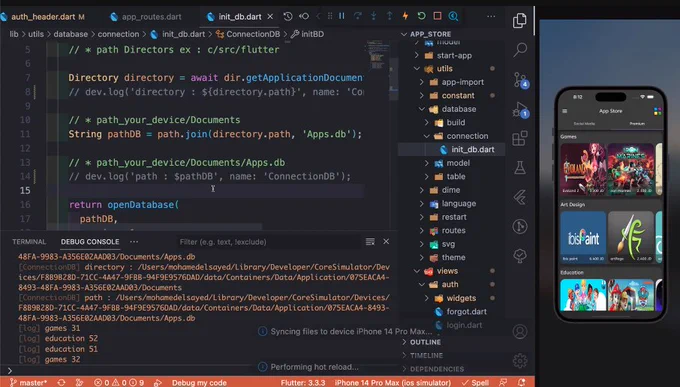Open the init_db.dart file in explorer
680x387 pixels.
click(472, 149)
